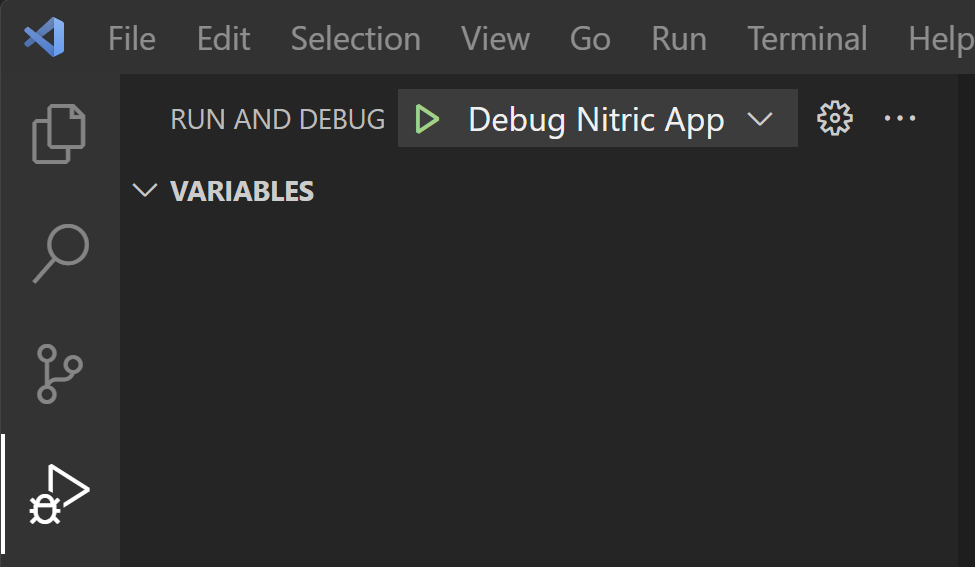Open the Terminal menu
The image size is (975, 567).
(x=807, y=39)
